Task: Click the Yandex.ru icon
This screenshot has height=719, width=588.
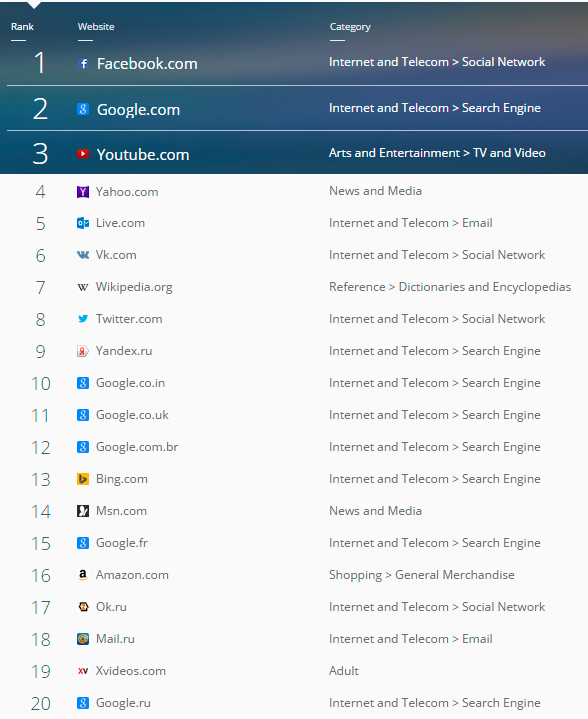Action: coord(83,351)
